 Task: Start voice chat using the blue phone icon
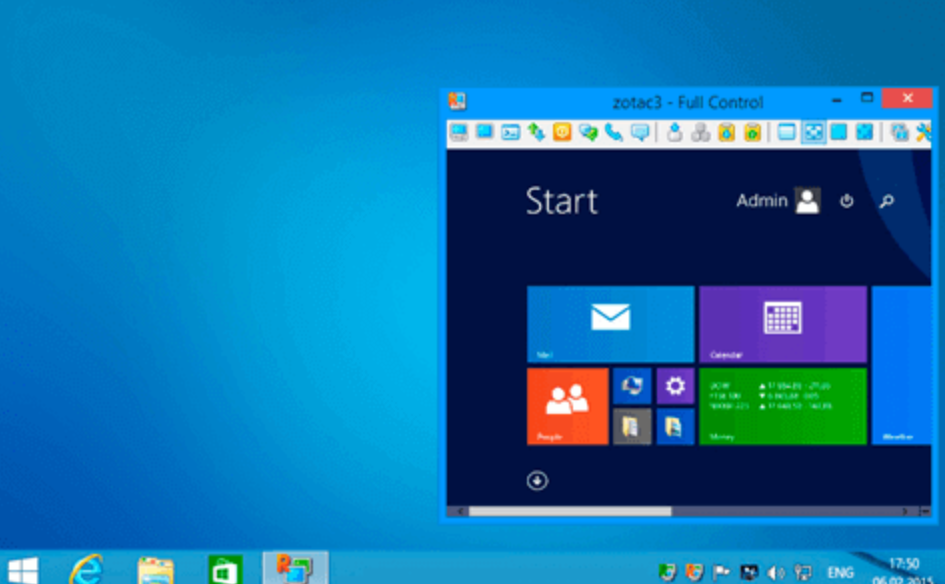614,132
